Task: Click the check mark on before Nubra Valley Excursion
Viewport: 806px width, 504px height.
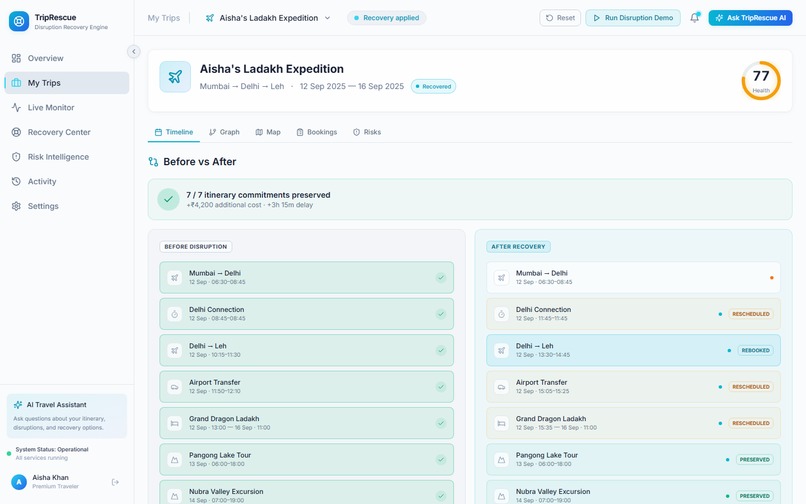Action: coord(441,496)
